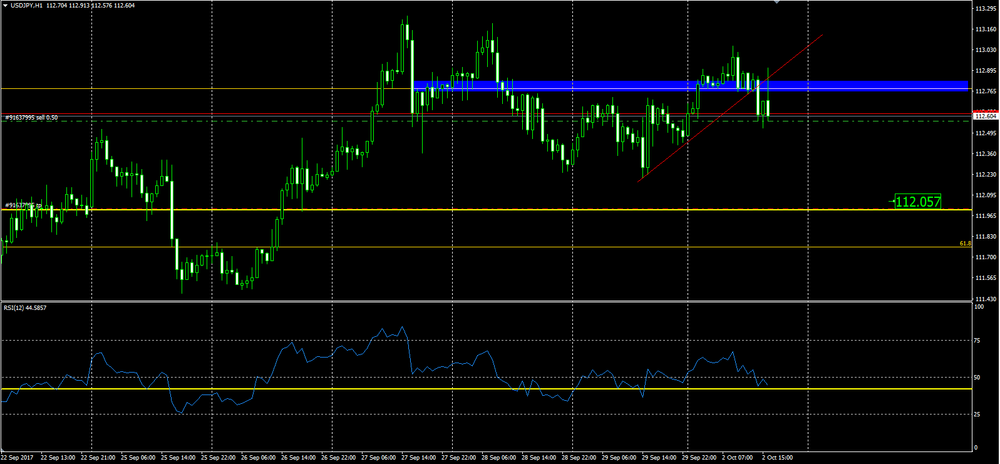Click the green 112.057 price label
This screenshot has width=1000, height=464.
(918, 202)
